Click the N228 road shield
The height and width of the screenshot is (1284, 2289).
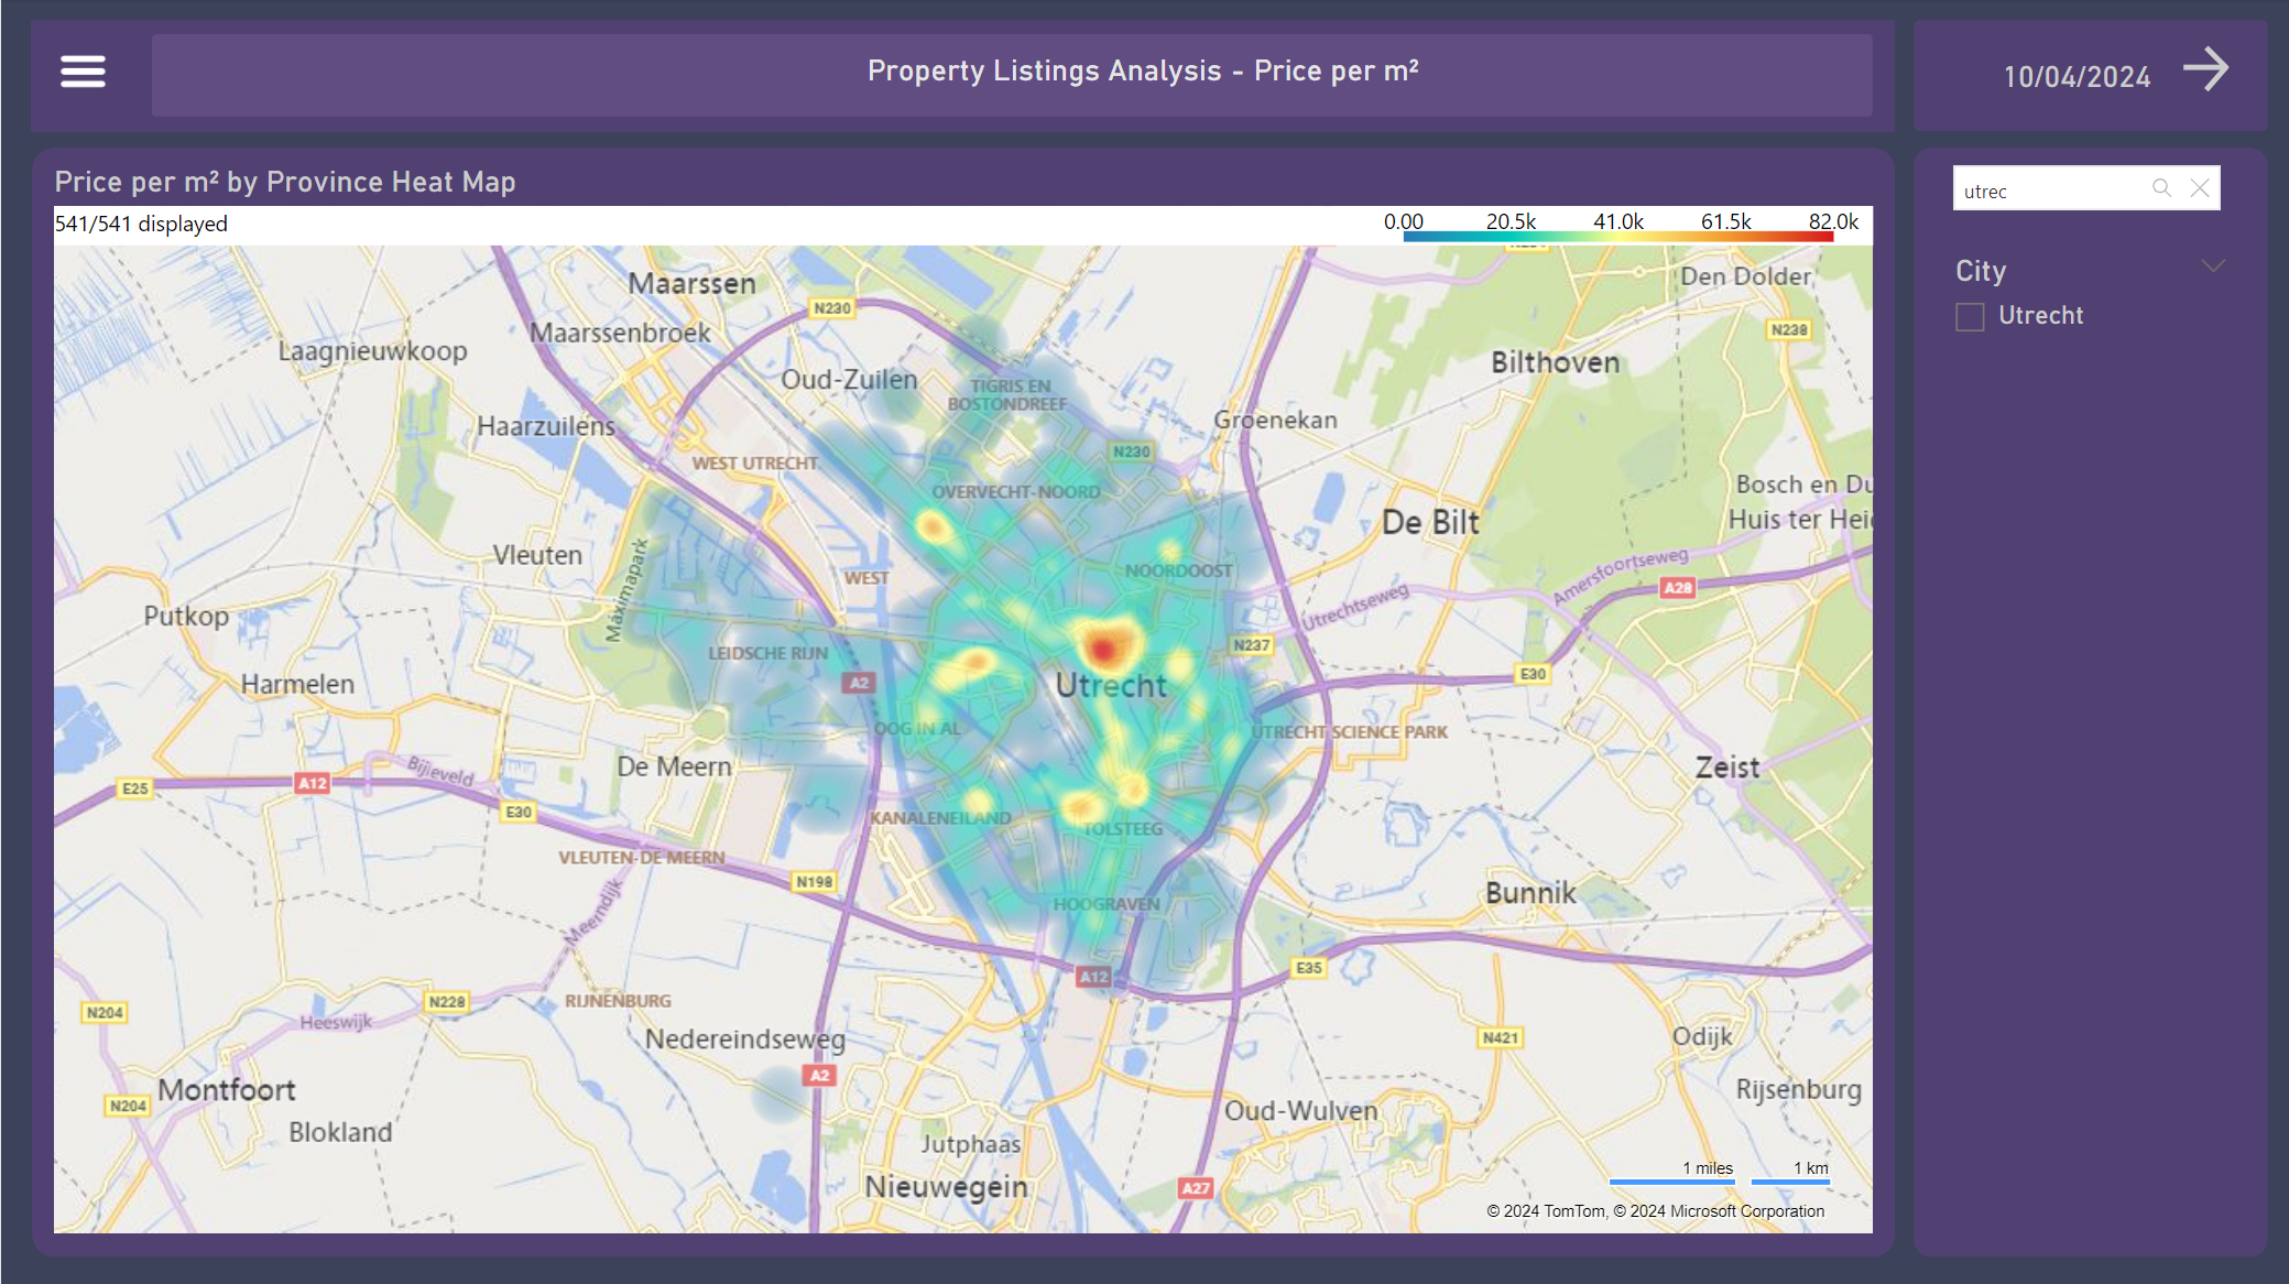coord(447,1001)
